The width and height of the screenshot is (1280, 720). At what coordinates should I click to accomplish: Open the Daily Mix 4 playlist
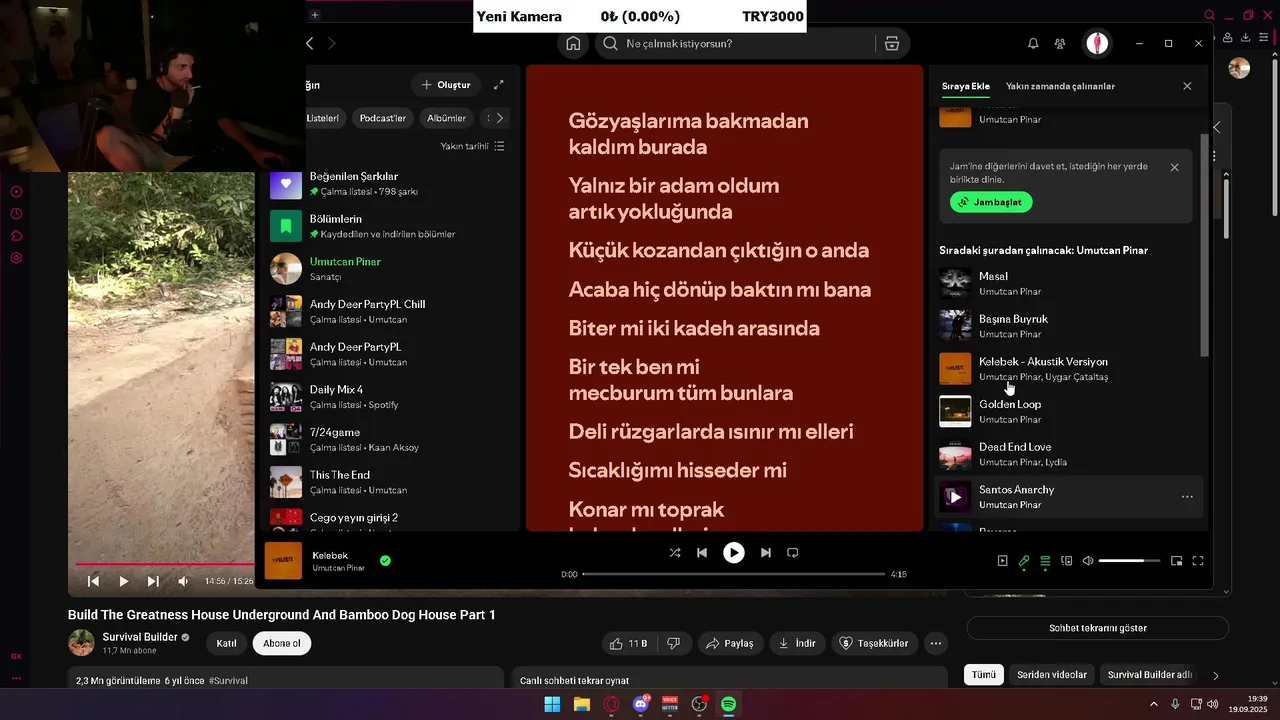tap(390, 397)
